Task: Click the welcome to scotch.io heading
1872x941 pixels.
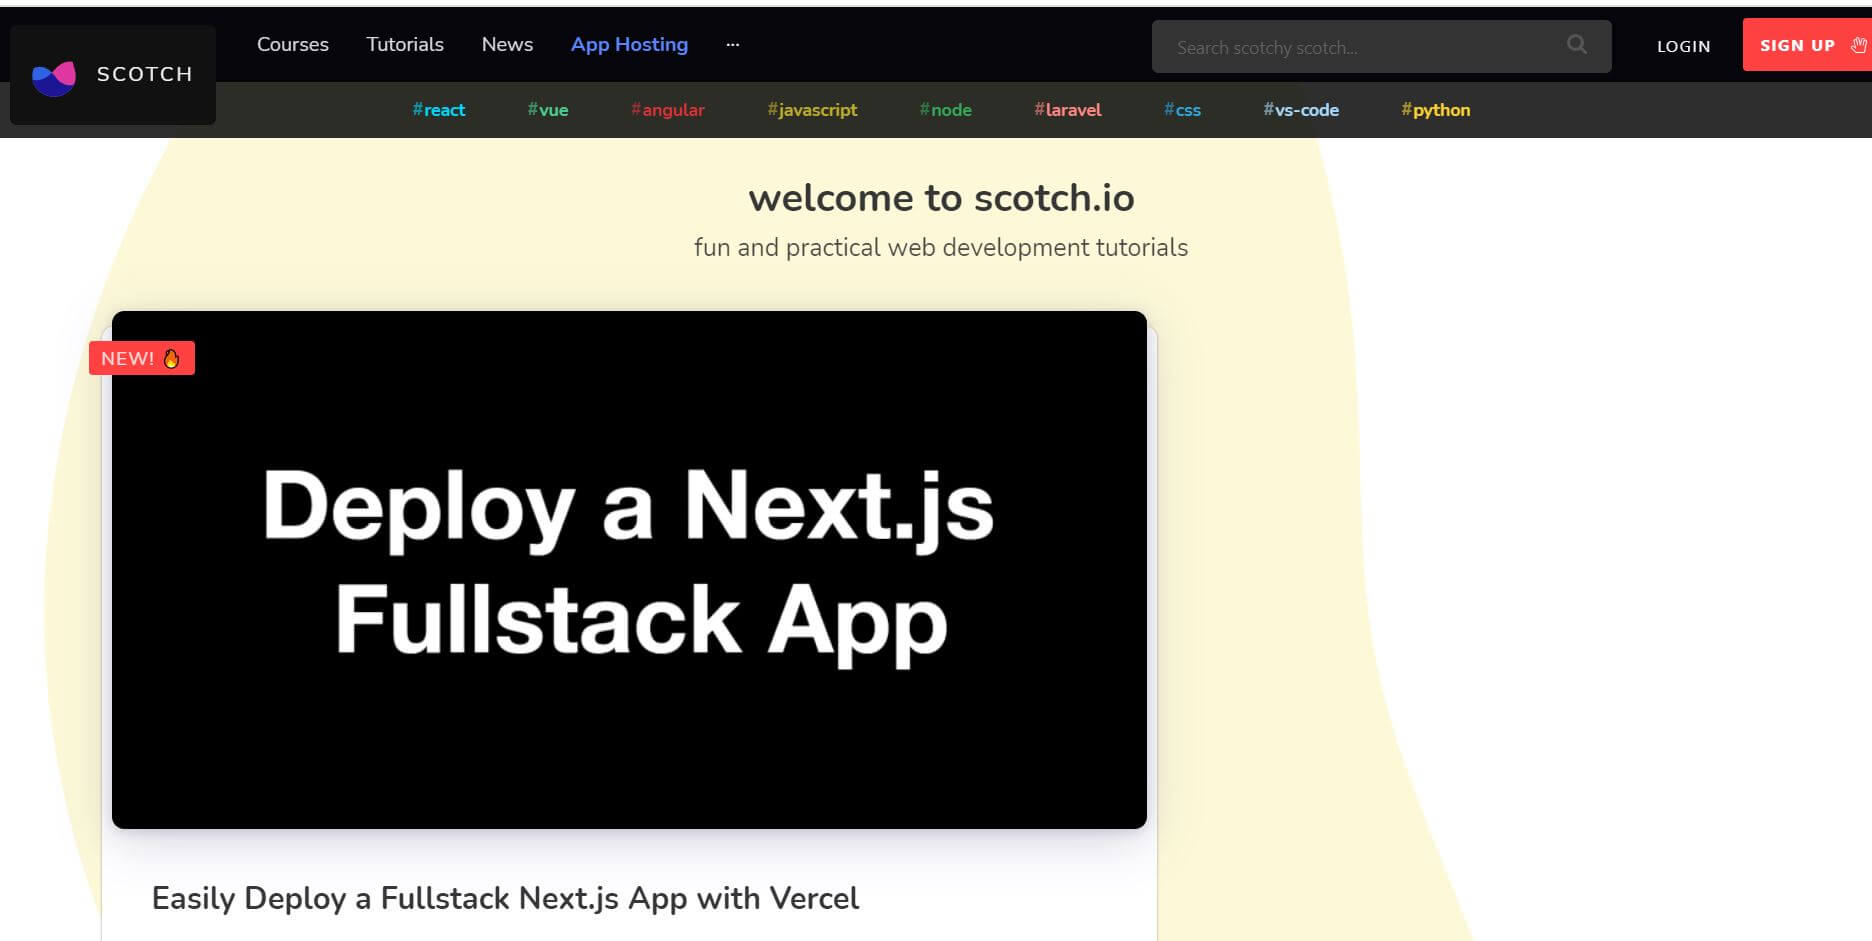Action: point(941,198)
